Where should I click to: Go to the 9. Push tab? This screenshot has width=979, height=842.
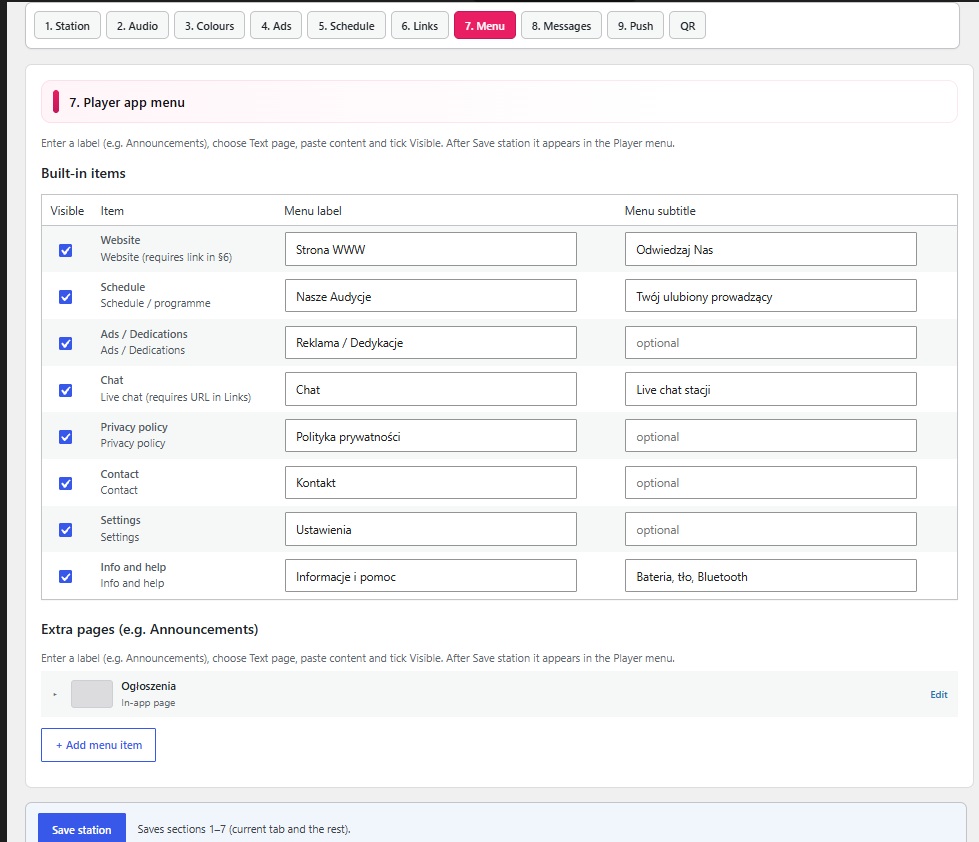(636, 26)
